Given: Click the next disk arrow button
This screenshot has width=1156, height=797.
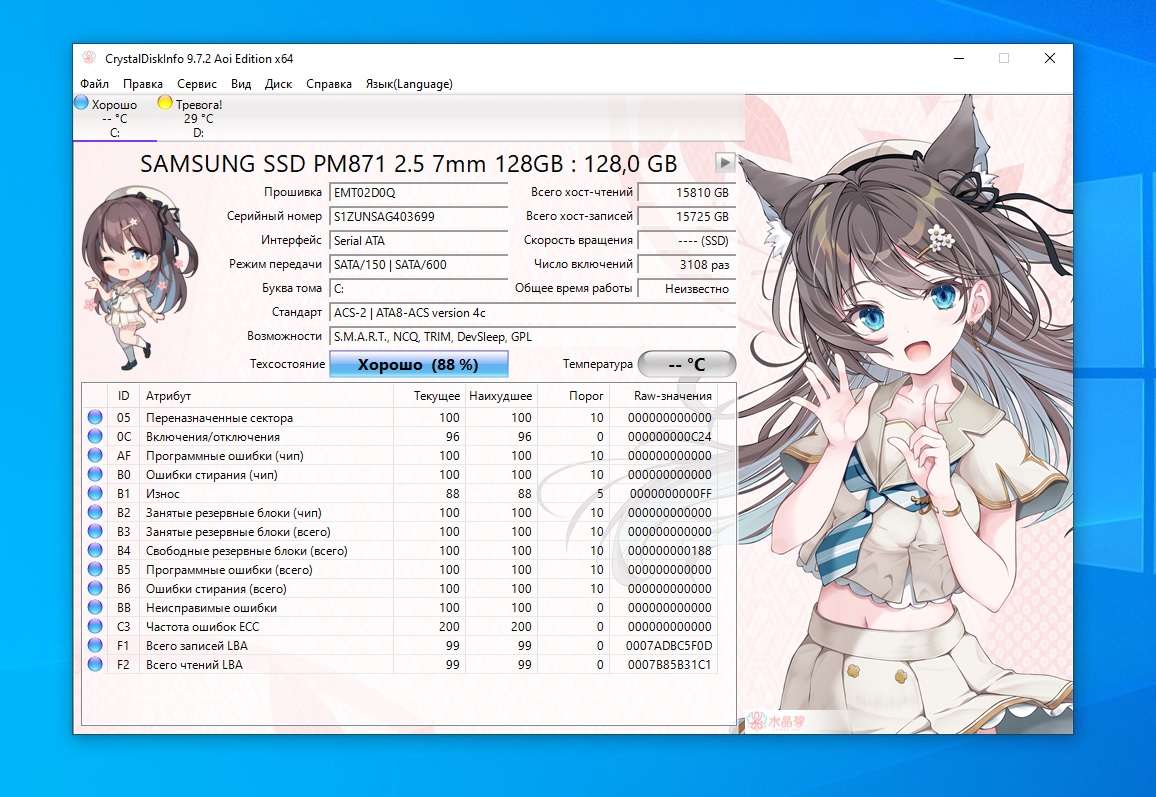Looking at the screenshot, I should [x=726, y=162].
